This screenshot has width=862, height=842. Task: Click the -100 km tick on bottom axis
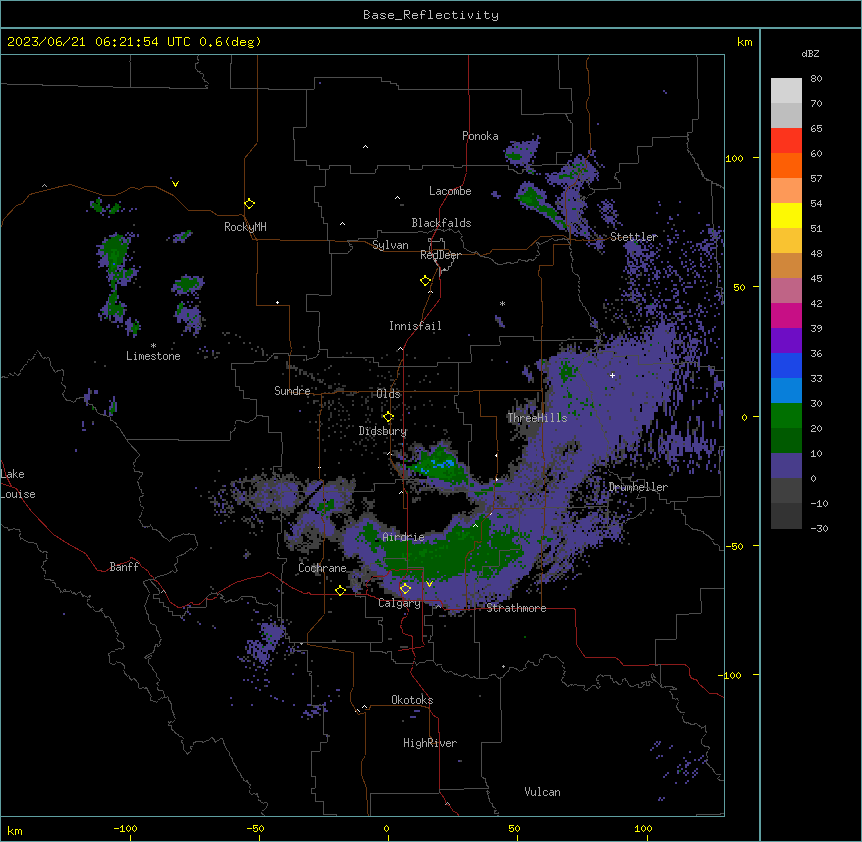click(x=125, y=828)
